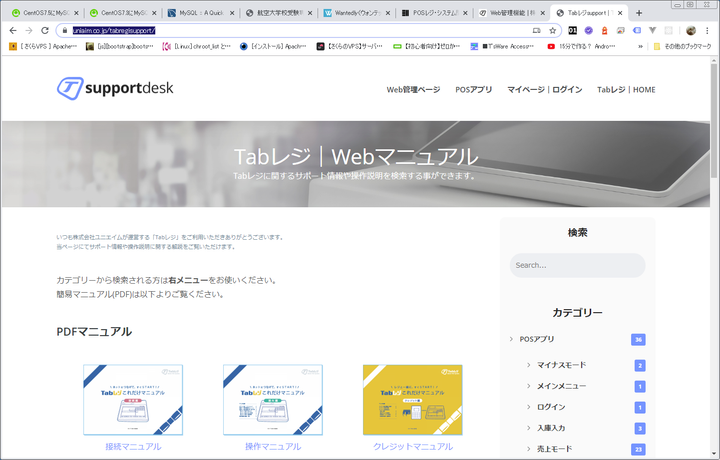The height and width of the screenshot is (460, 720).
Task: Open the black '01' extension icon
Action: (x=573, y=30)
